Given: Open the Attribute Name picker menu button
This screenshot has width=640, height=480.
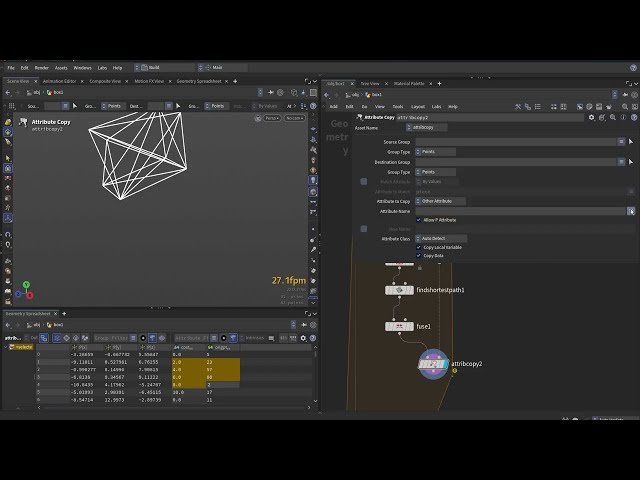Looking at the screenshot, I should coord(631,211).
